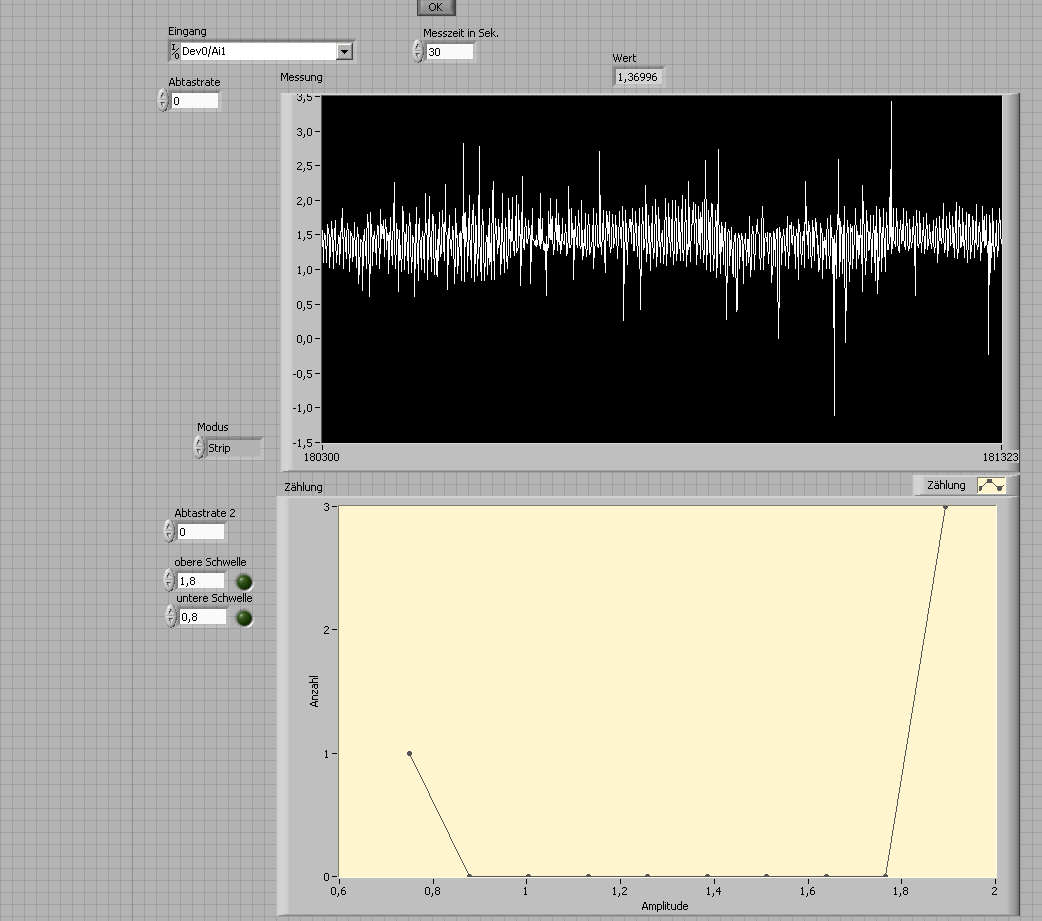
Task: Click the I/O icon in Eingang field
Action: (x=175, y=51)
